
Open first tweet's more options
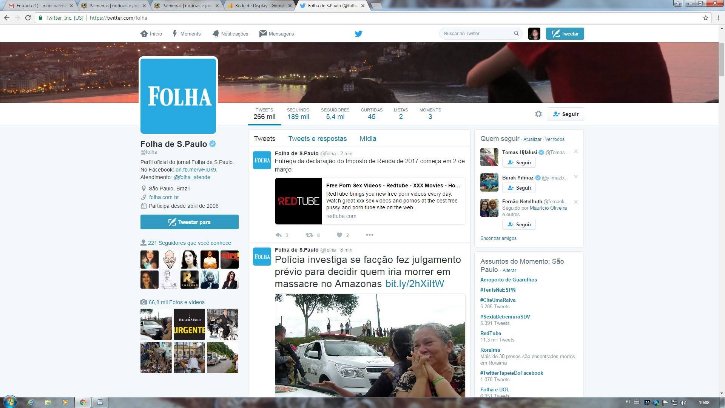tap(369, 235)
